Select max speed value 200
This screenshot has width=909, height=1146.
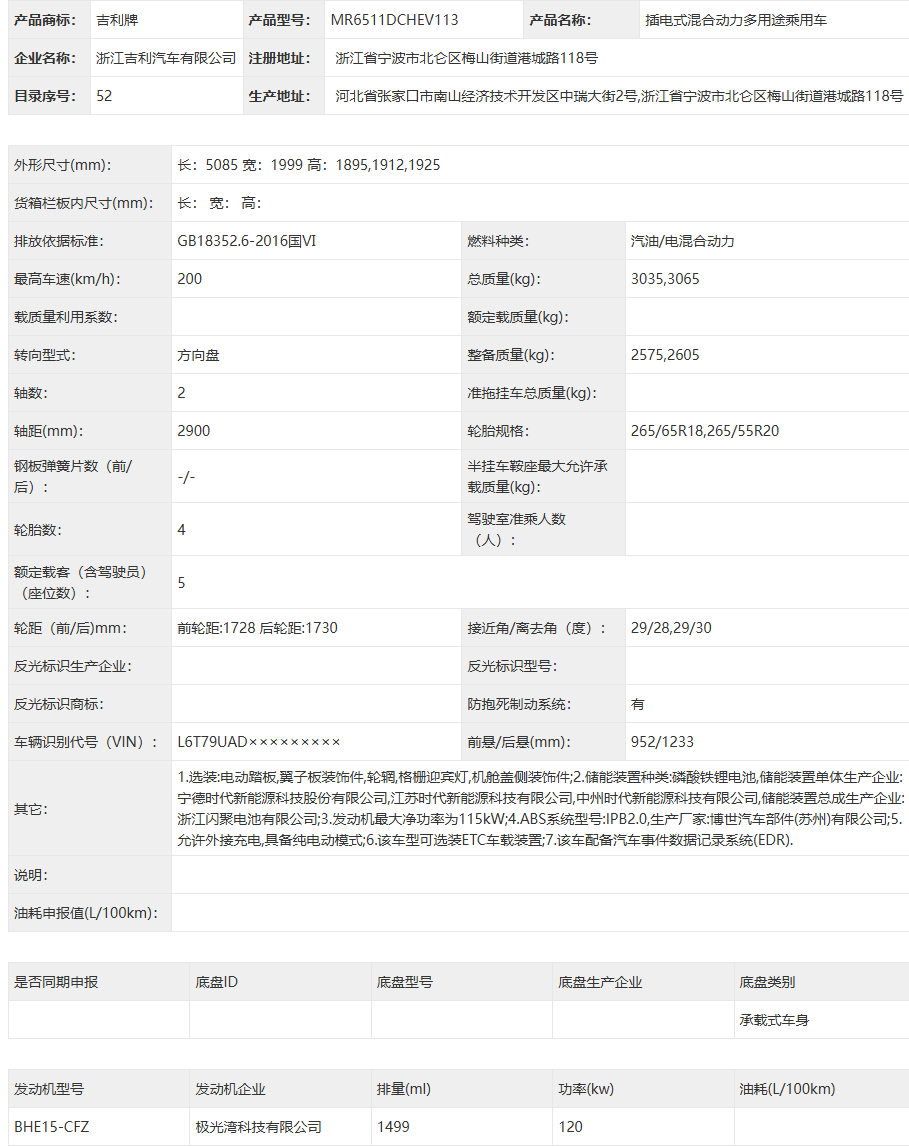pos(189,279)
